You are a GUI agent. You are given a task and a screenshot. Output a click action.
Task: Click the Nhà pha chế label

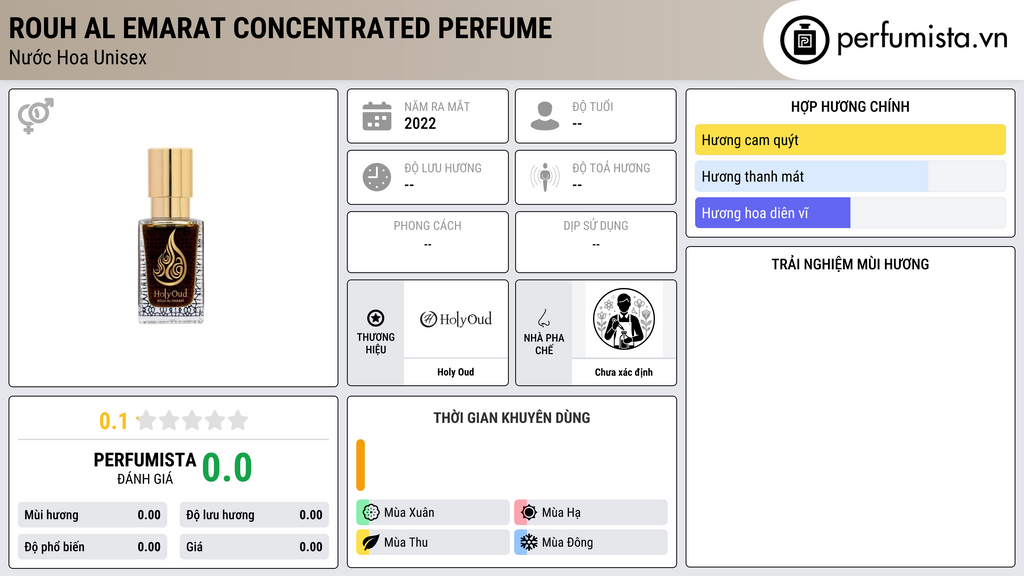point(543,344)
